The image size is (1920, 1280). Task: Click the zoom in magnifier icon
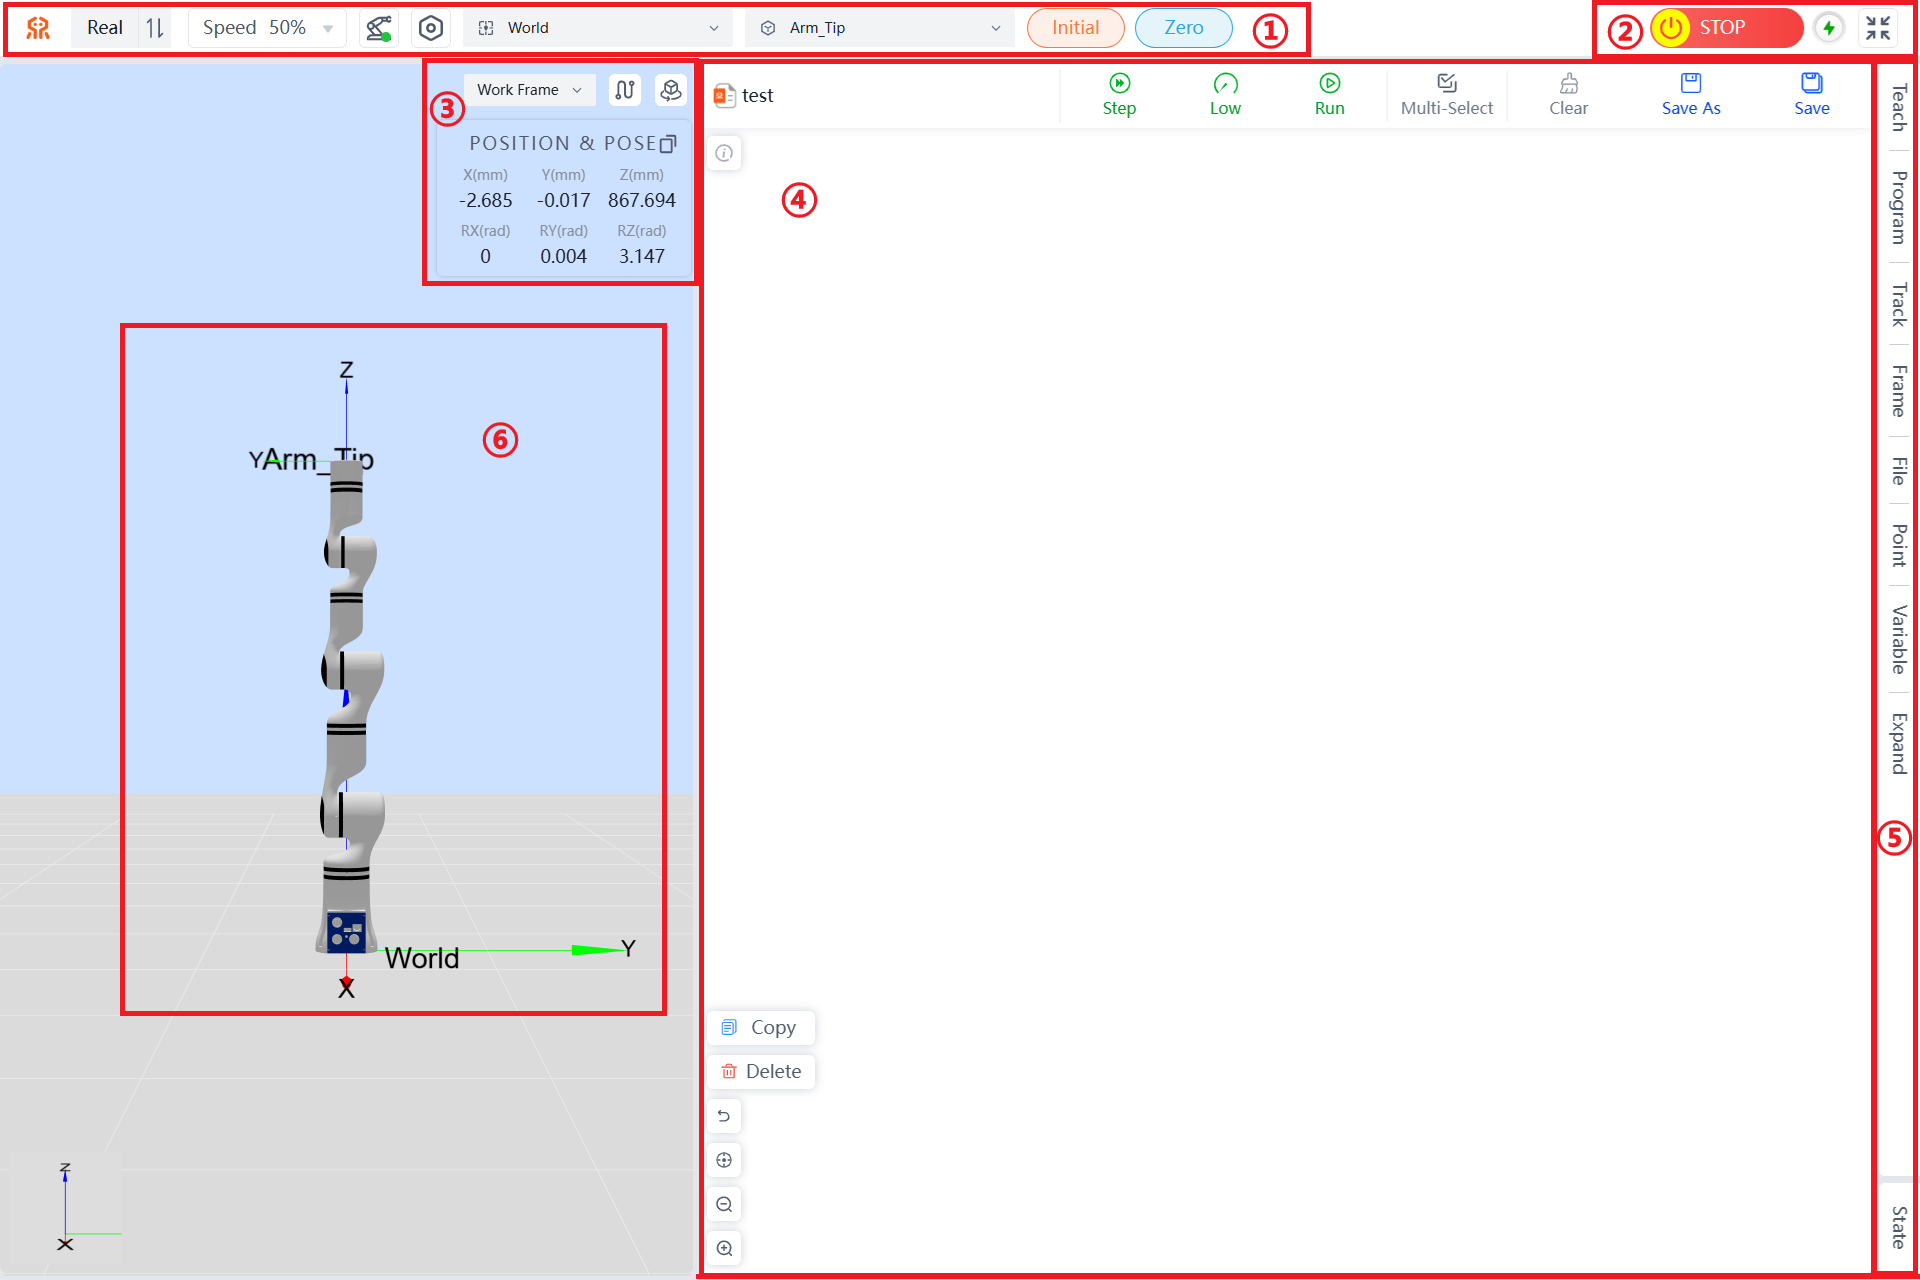tap(724, 1248)
